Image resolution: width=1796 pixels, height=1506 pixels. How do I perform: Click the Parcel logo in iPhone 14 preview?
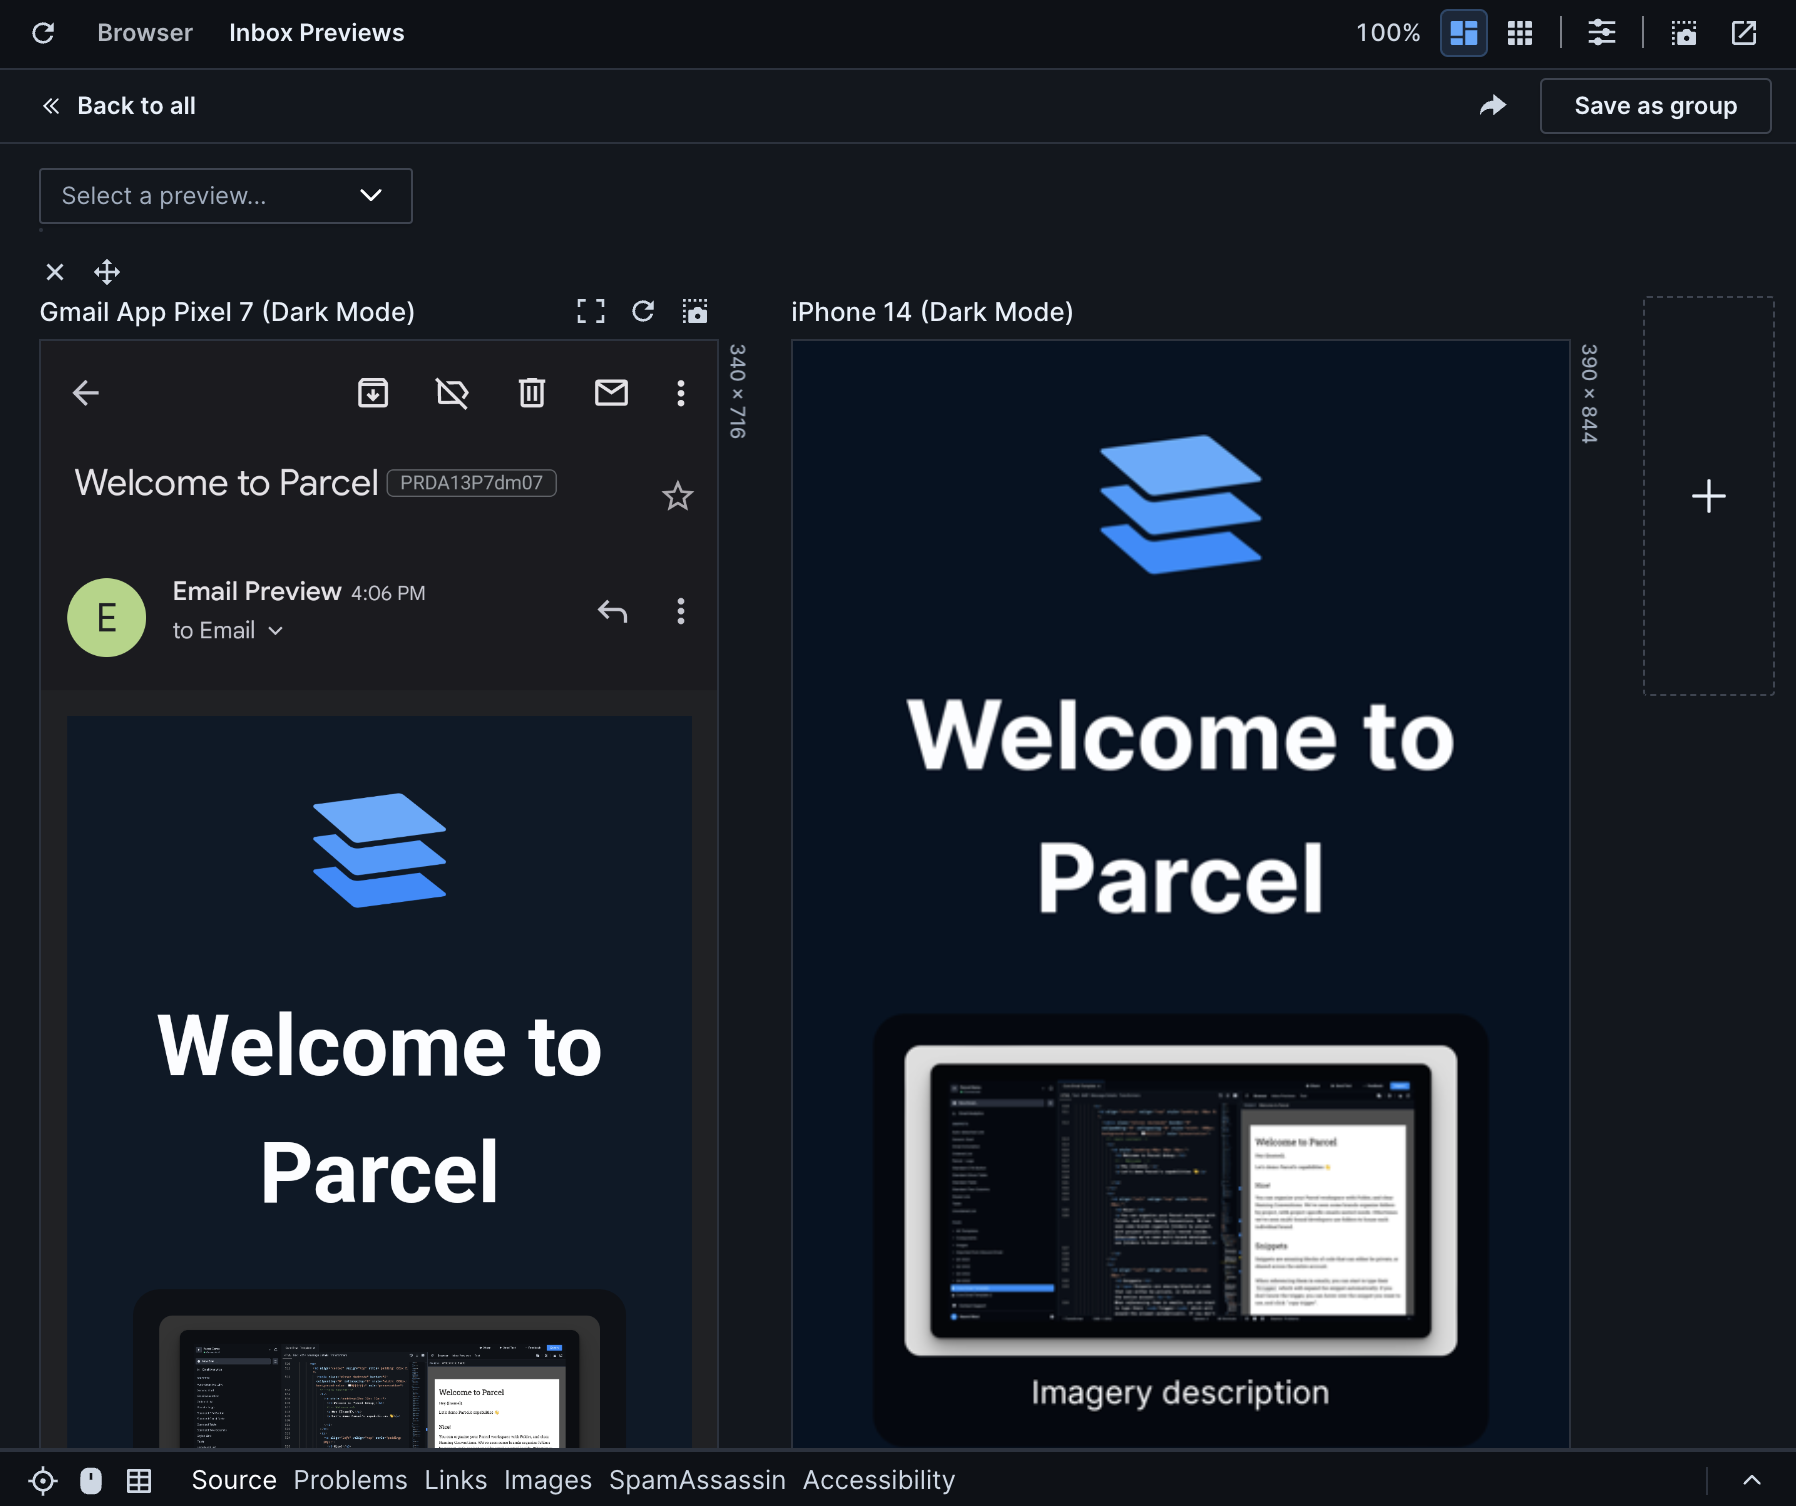pyautogui.click(x=1181, y=504)
